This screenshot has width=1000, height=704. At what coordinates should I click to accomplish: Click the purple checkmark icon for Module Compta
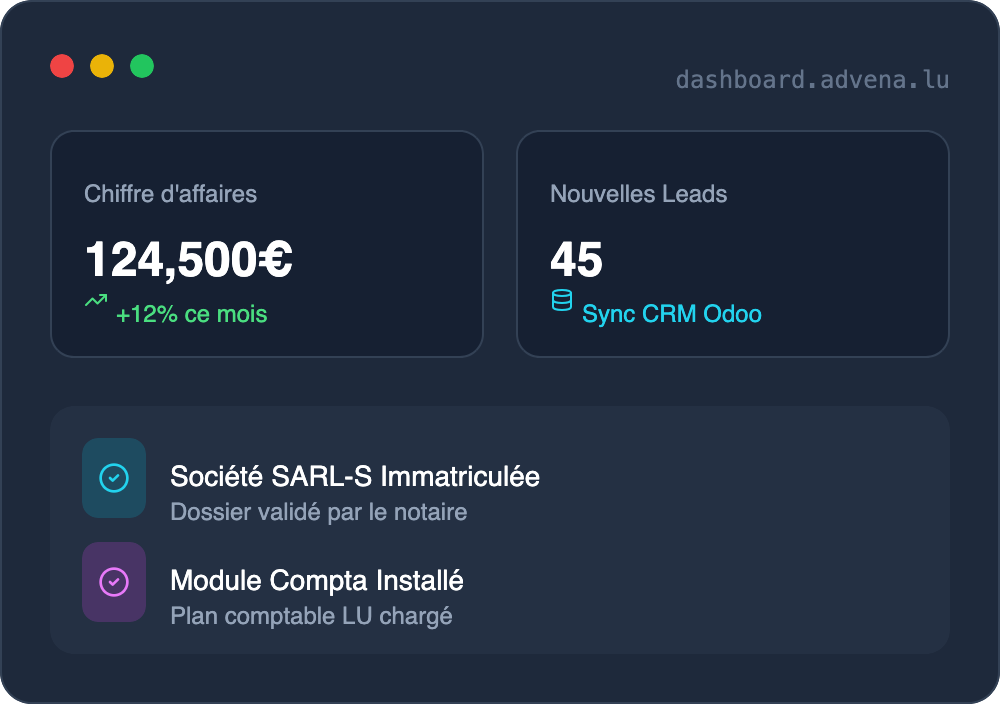[x=114, y=582]
